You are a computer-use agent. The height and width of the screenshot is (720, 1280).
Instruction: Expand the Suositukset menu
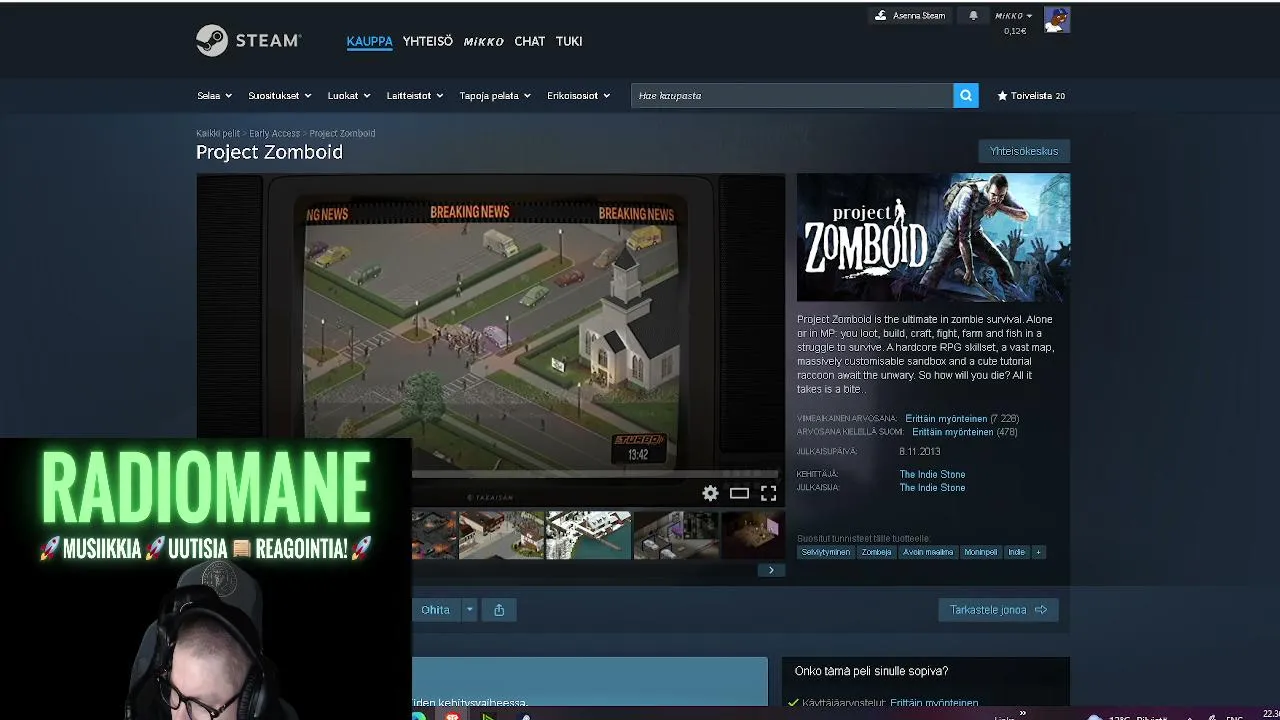tap(279, 96)
